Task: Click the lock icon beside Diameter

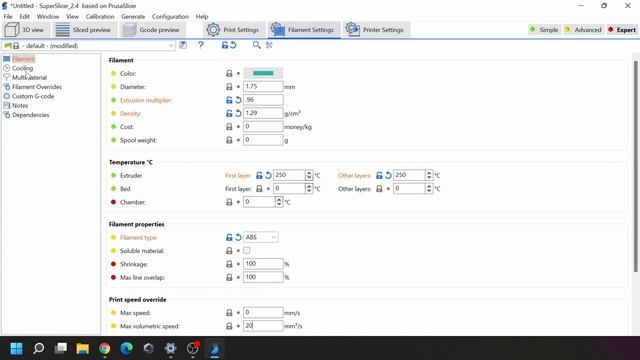Action: tap(229, 87)
